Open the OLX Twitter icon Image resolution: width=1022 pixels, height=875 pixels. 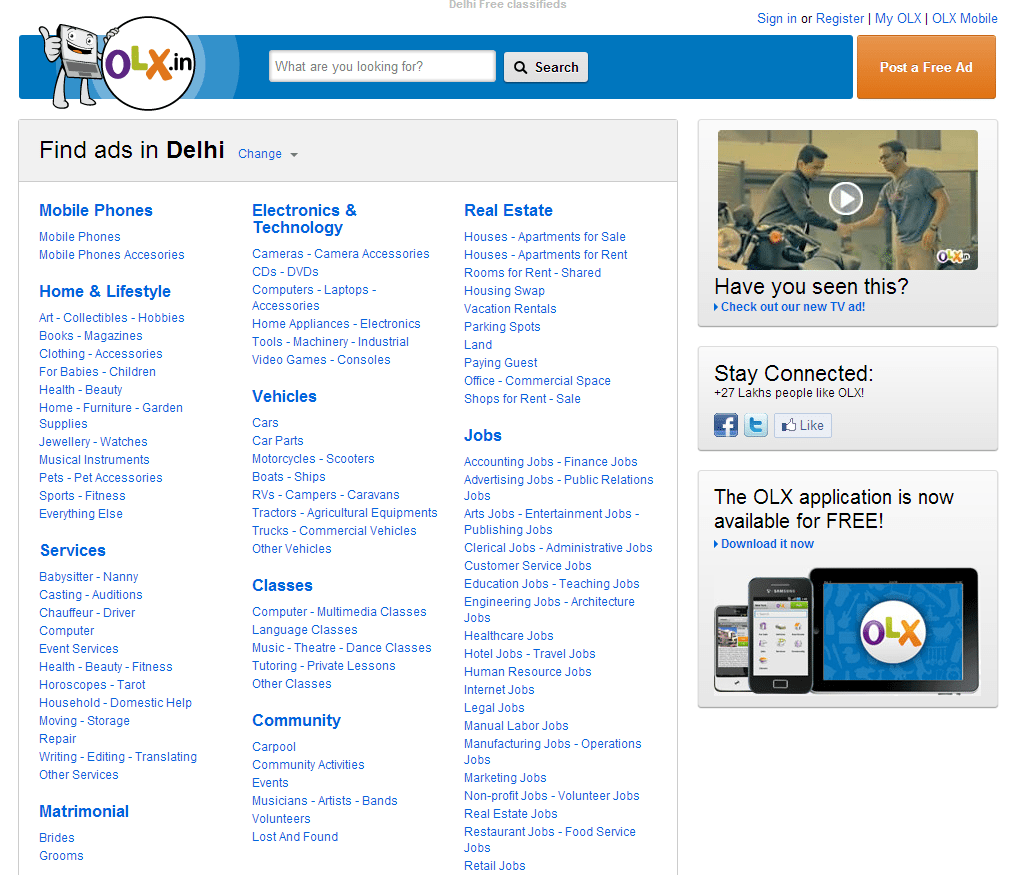tap(756, 425)
